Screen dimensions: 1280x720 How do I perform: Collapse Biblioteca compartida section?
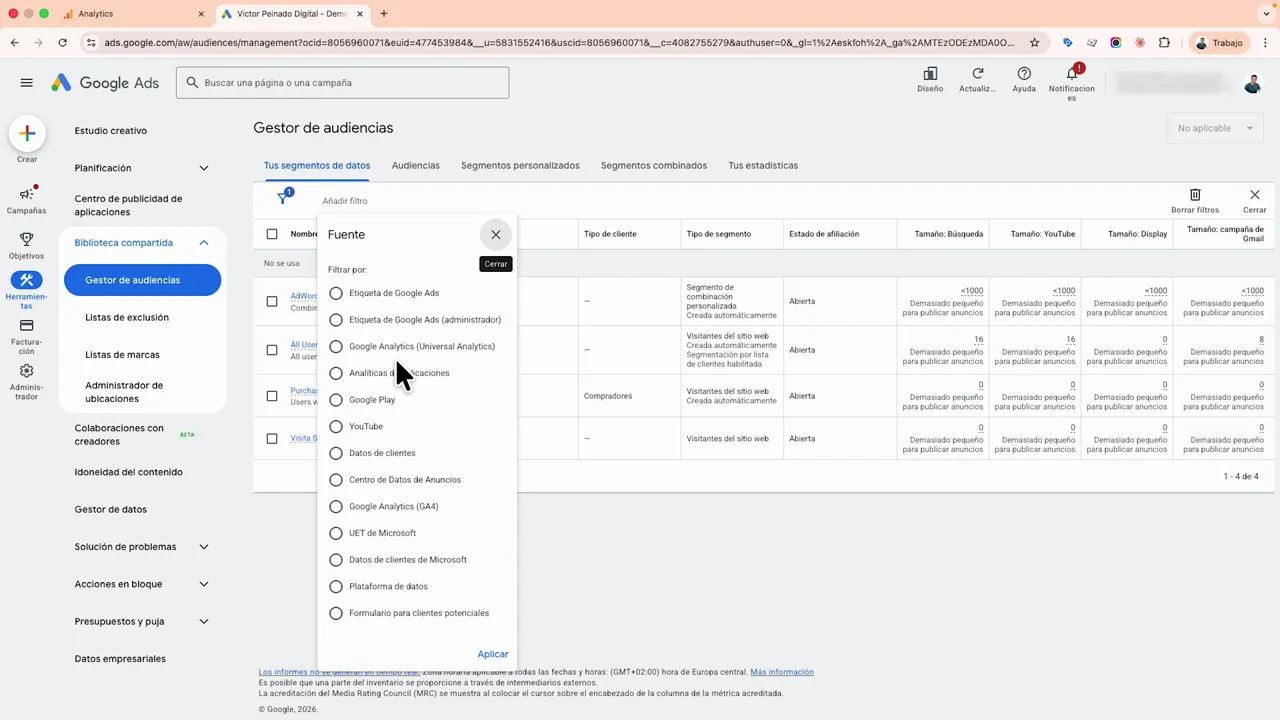[204, 243]
